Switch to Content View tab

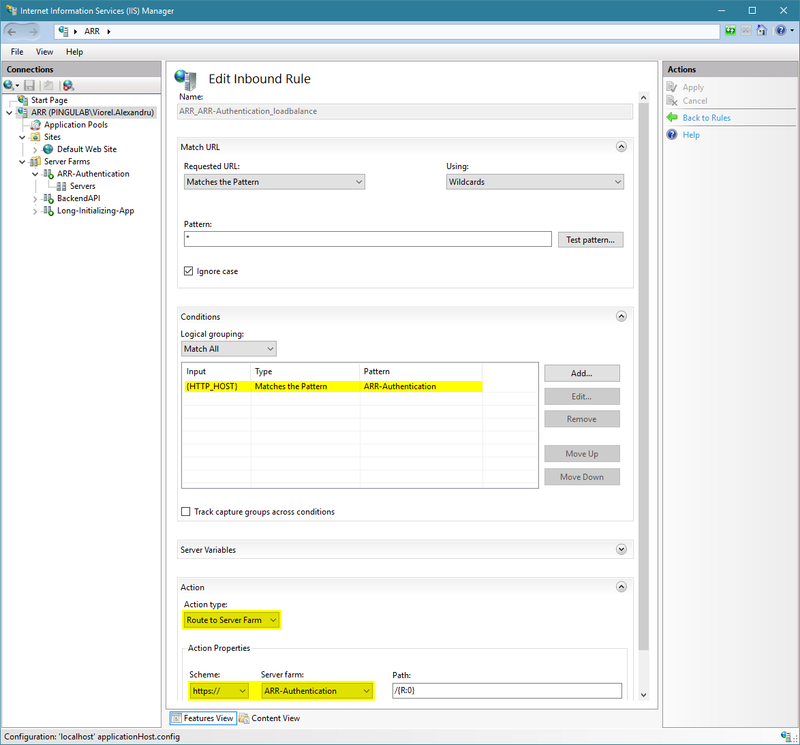pyautogui.click(x=270, y=718)
